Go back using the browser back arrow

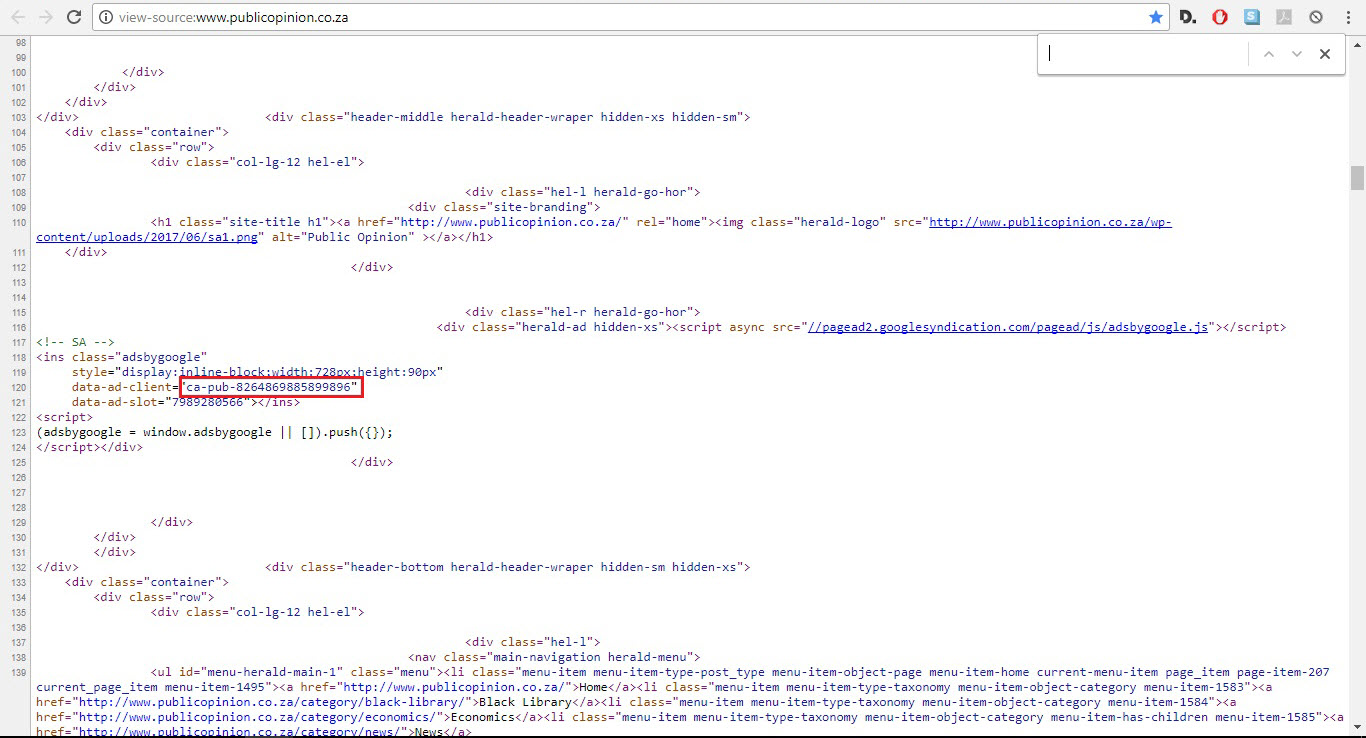[x=18, y=17]
